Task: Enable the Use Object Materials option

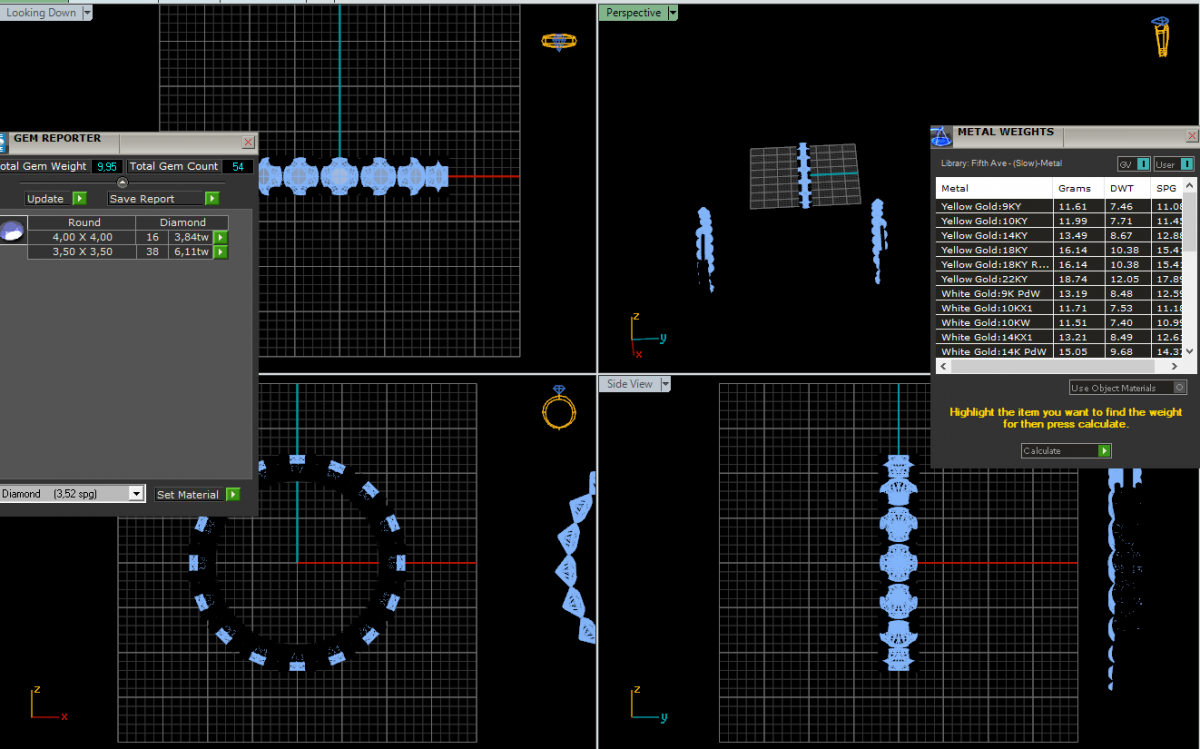Action: point(1180,388)
